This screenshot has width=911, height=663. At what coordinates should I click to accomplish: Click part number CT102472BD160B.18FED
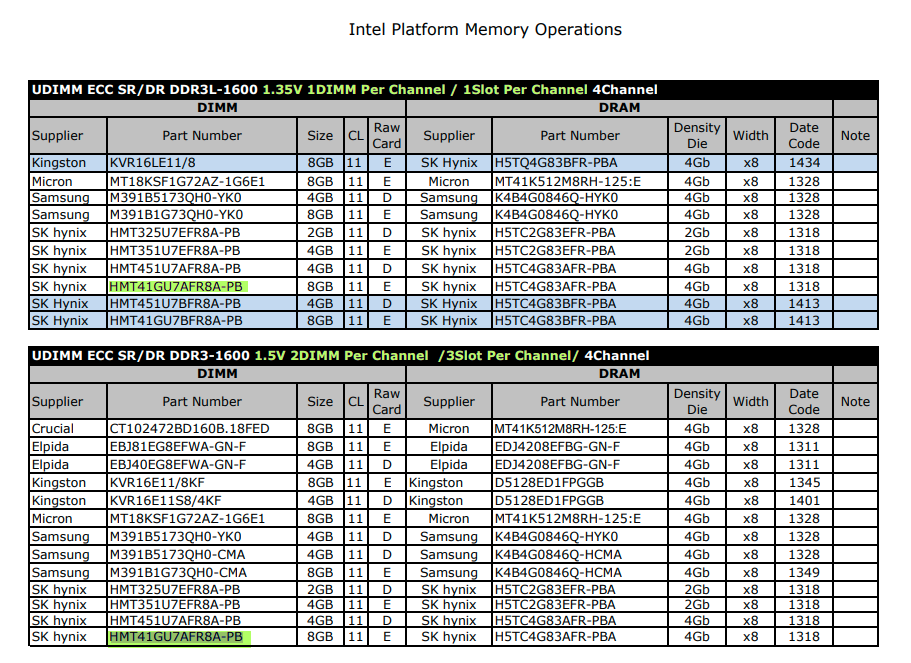[189, 429]
